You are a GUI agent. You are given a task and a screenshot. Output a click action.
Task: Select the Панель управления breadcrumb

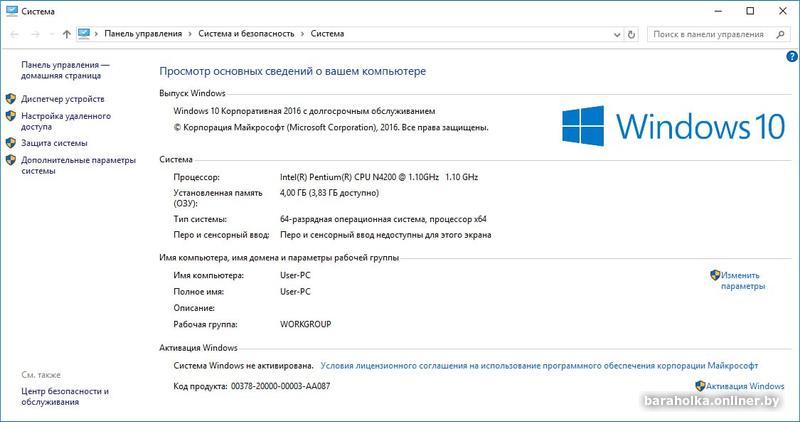(143, 34)
